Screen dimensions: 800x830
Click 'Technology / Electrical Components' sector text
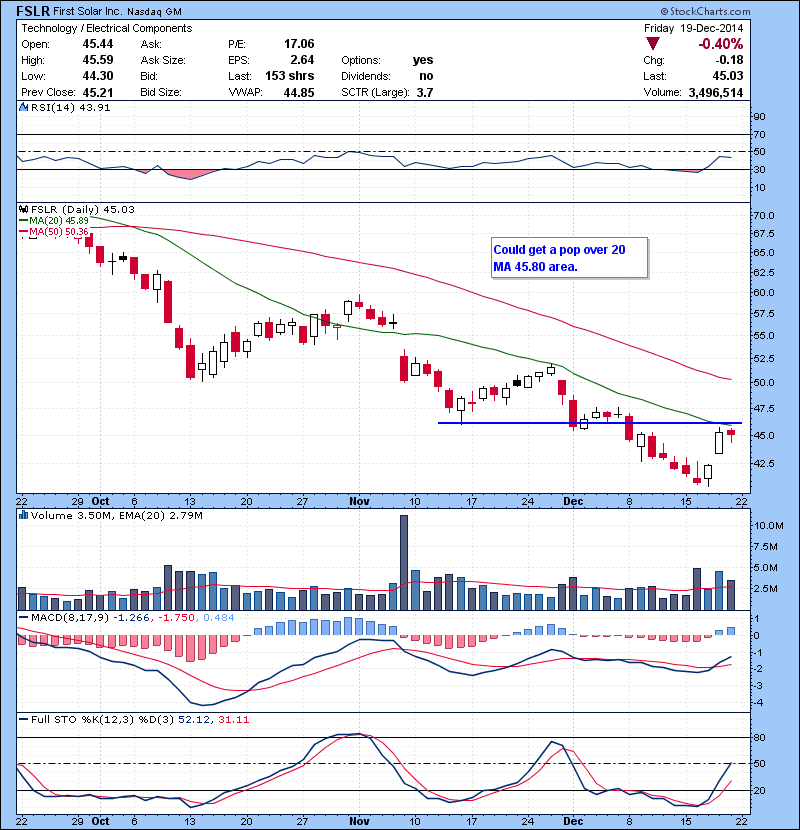(x=106, y=28)
